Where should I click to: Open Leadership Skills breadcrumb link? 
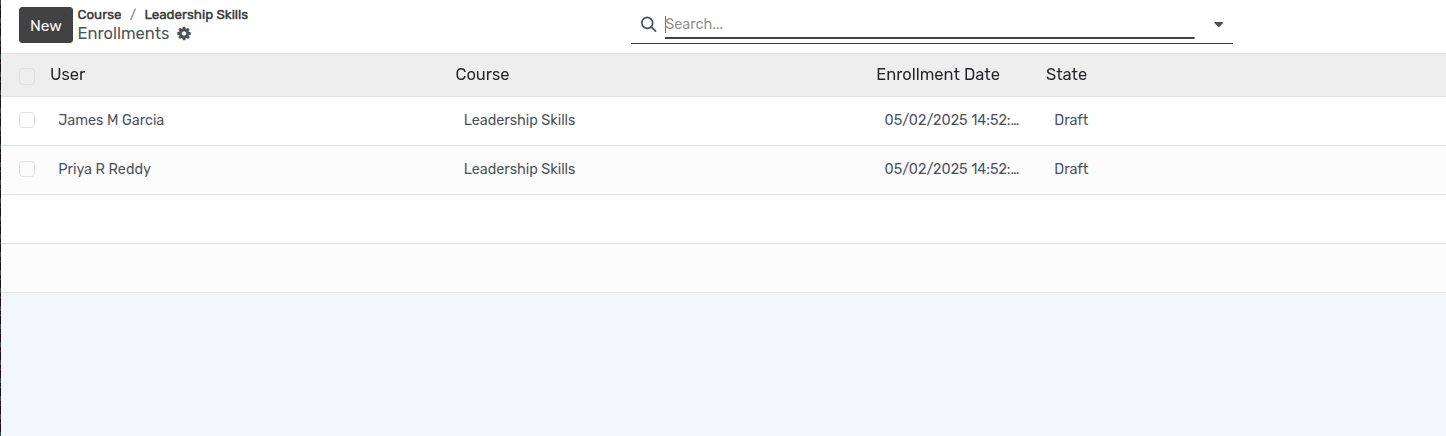coord(196,15)
